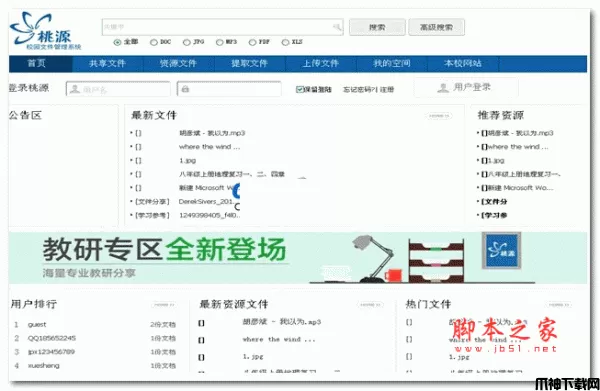Open the .mp3 file in 最新文件
The height and width of the screenshot is (391, 600).
212,133
